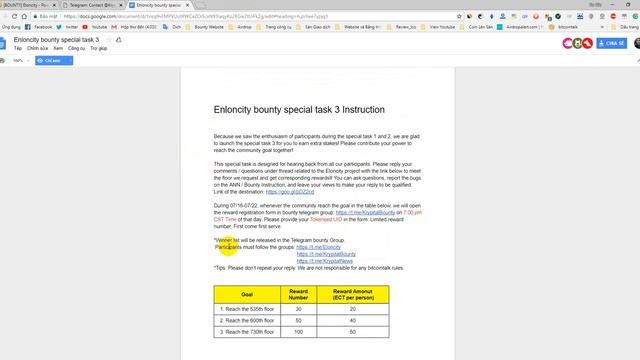The height and width of the screenshot is (360, 640).
Task: Click the red adblock extension icon
Action: (613, 16)
